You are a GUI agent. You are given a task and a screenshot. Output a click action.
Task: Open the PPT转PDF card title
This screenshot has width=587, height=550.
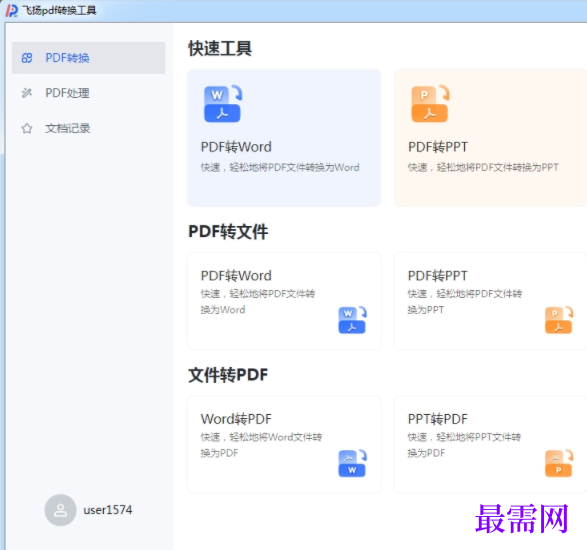[x=438, y=419]
